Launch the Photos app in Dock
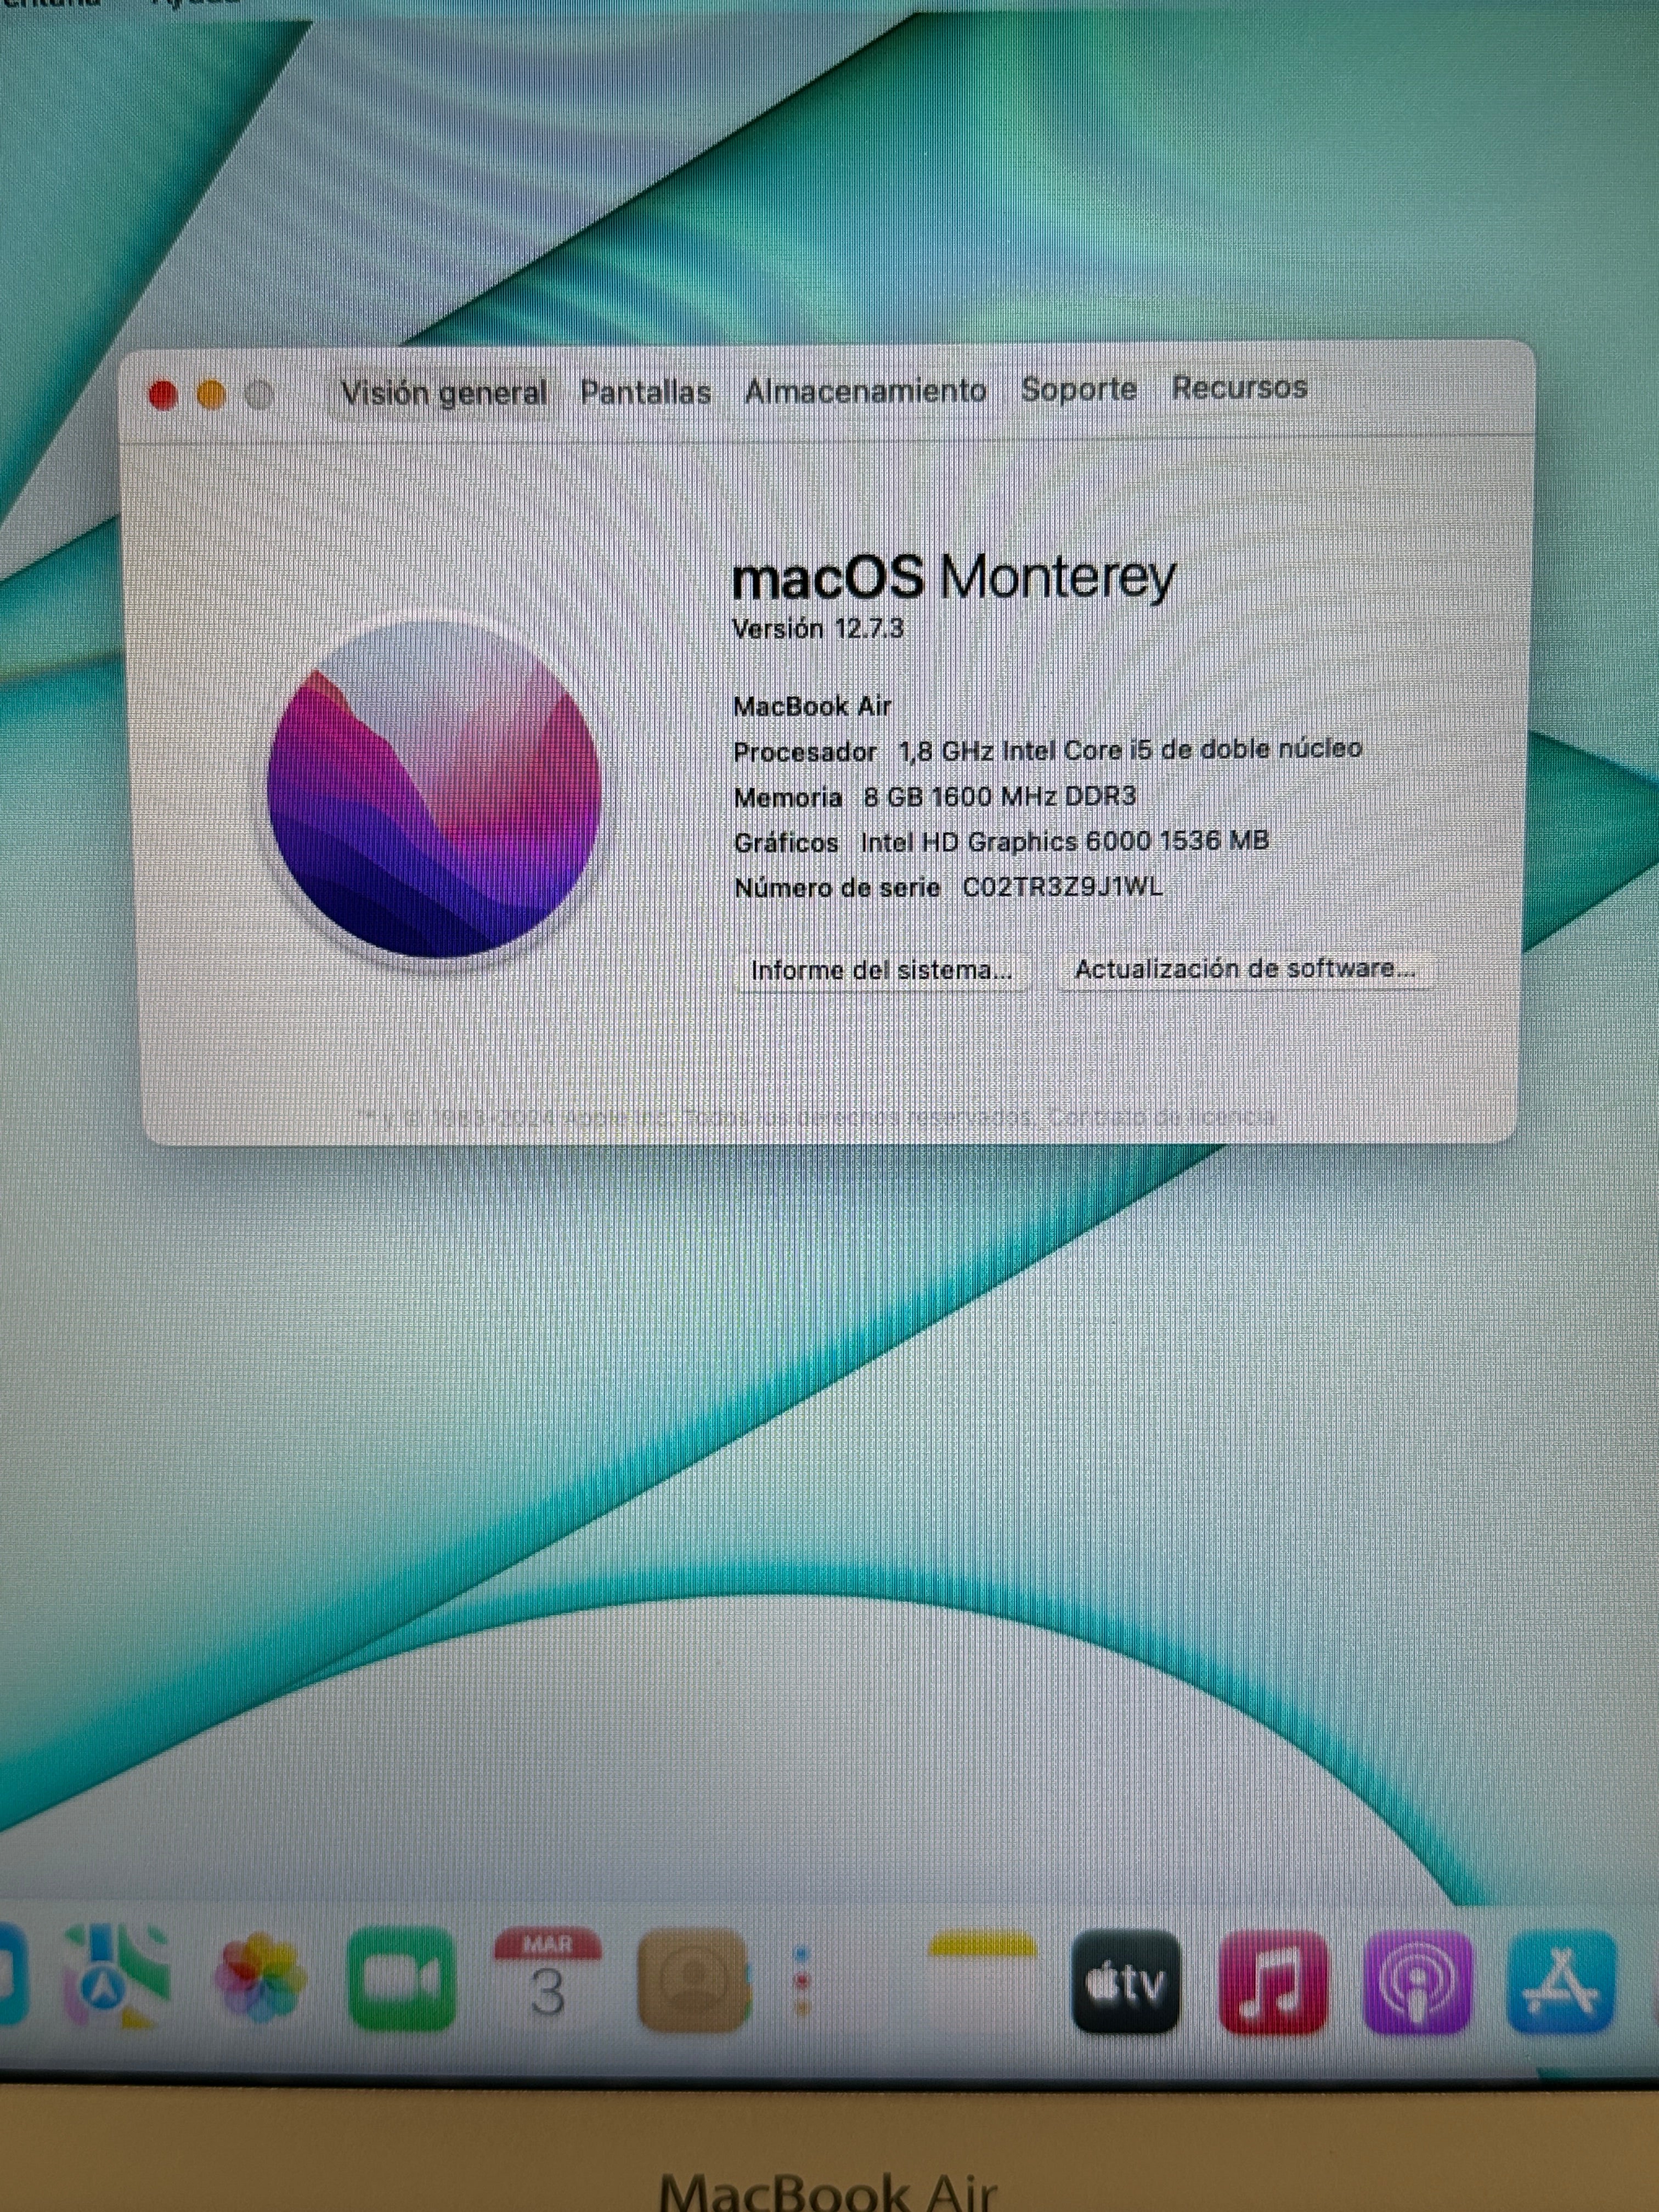This screenshot has height=2212, width=1659. click(x=260, y=1979)
